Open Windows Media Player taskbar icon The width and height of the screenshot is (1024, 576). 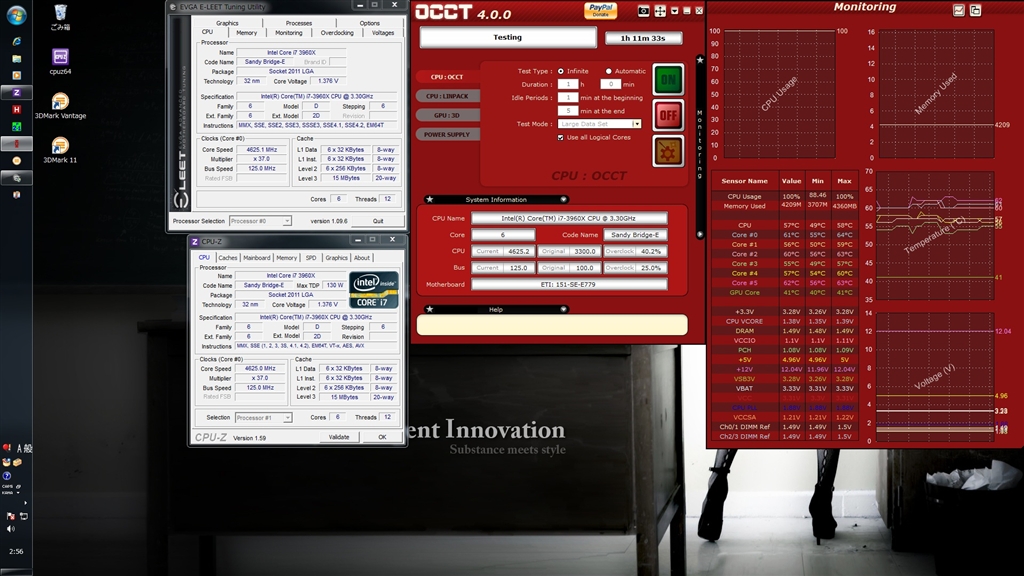[16, 76]
